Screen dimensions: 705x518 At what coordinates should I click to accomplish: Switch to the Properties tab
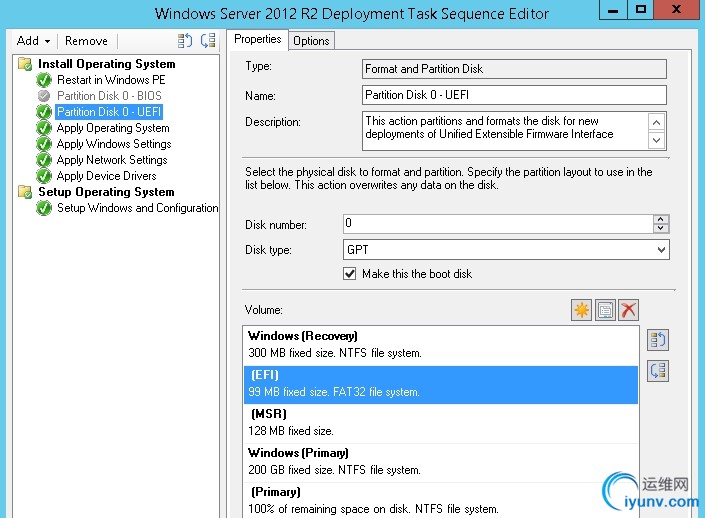[x=258, y=40]
